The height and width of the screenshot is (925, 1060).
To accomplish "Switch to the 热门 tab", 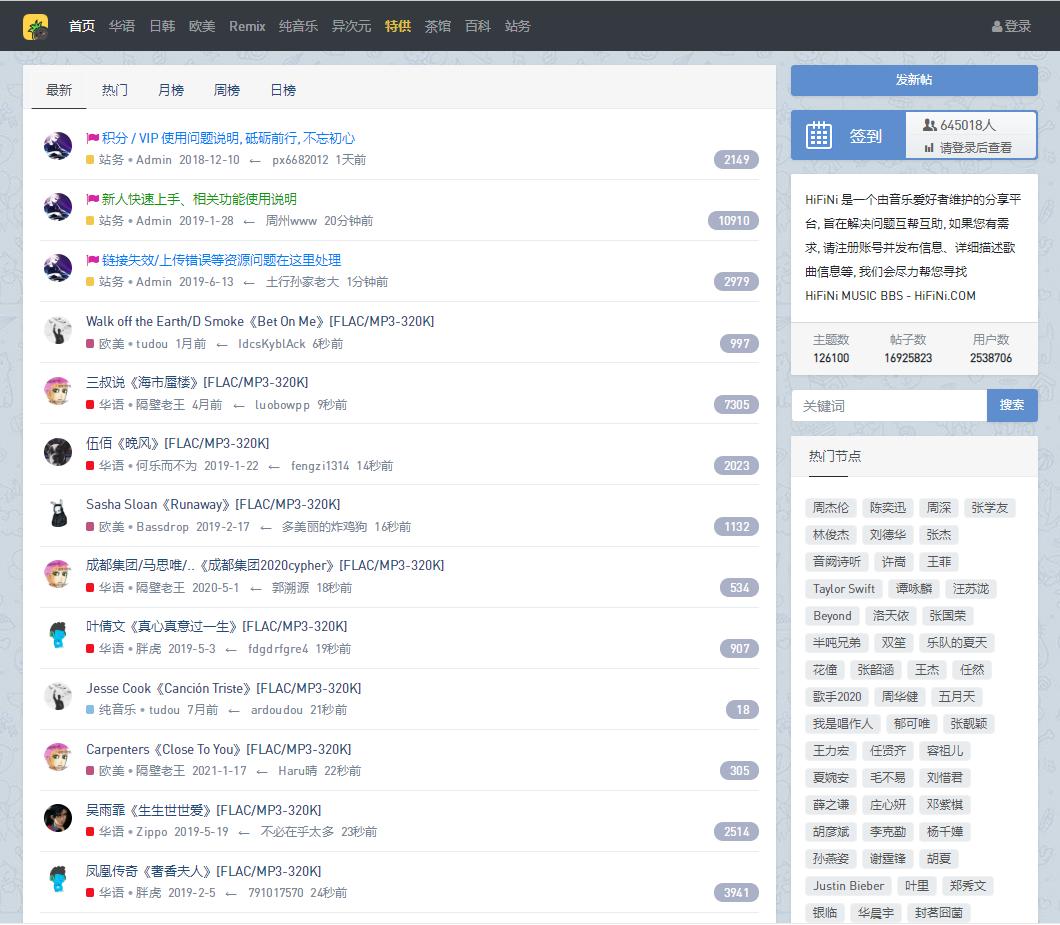I will click(115, 90).
